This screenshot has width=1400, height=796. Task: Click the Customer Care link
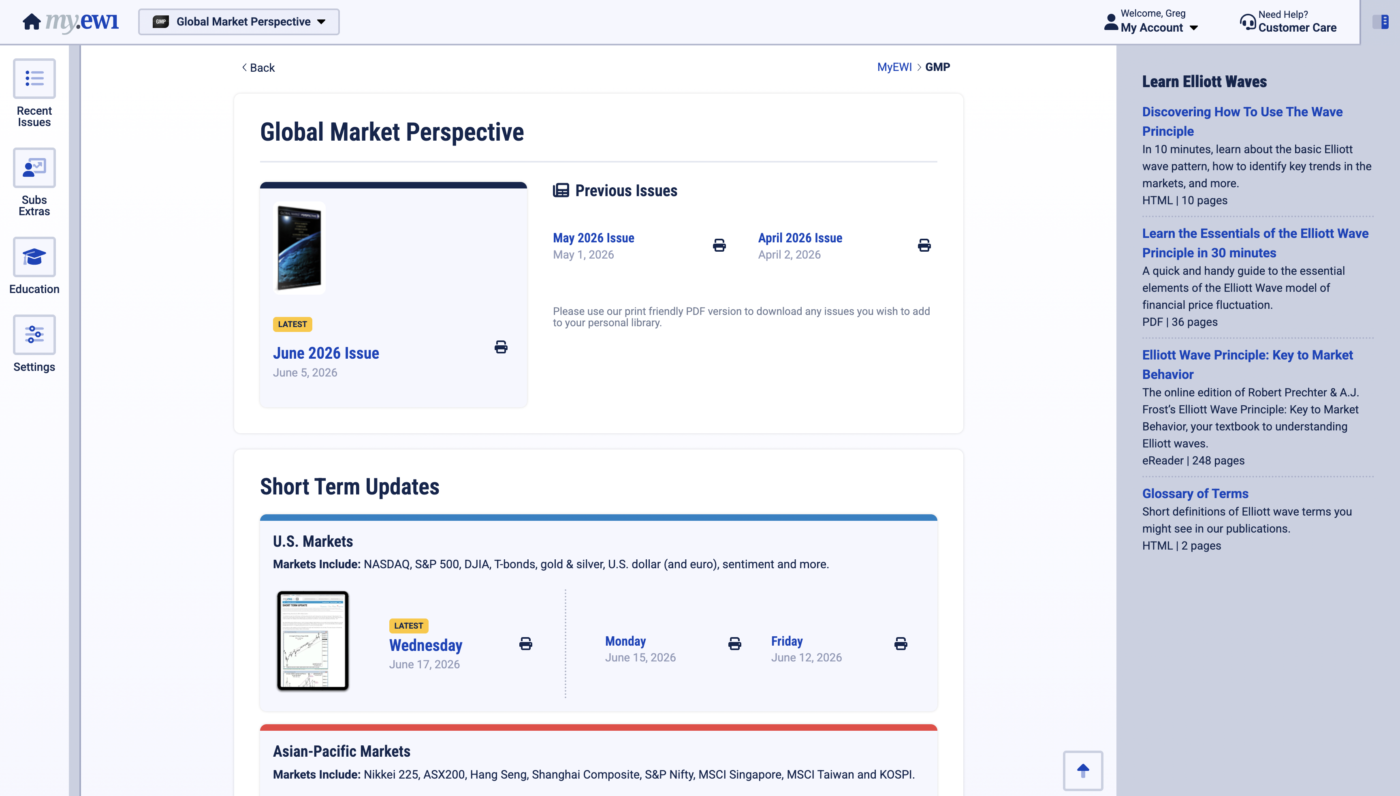(1297, 28)
